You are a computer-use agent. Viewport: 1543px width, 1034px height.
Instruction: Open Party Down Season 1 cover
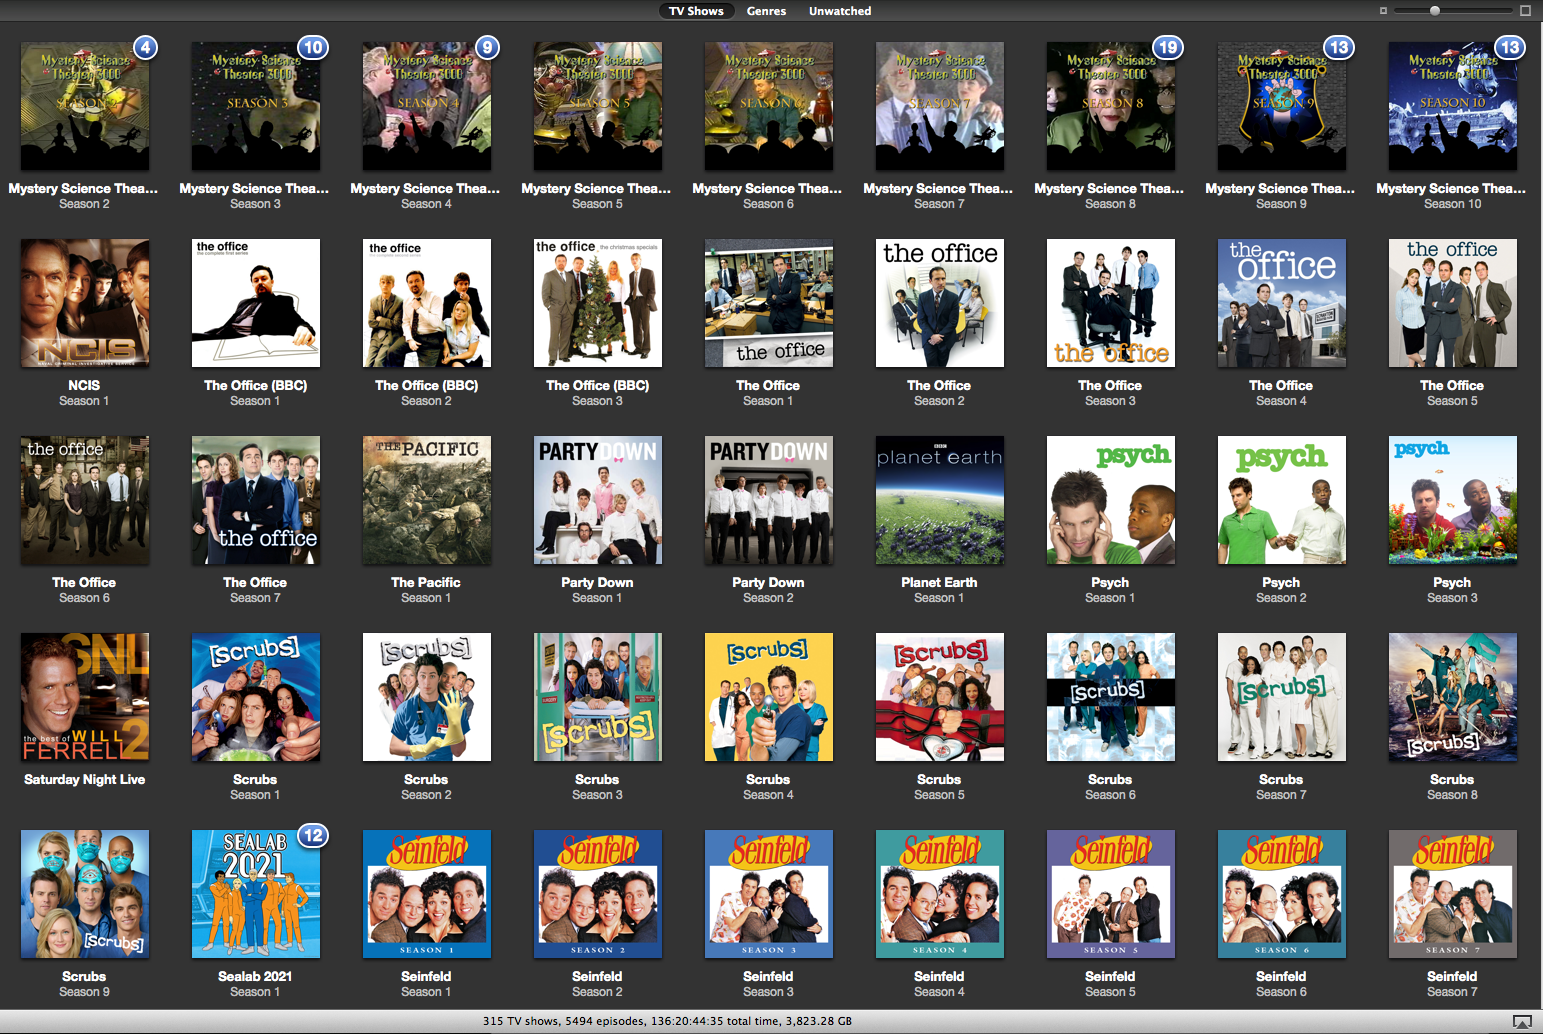pyautogui.click(x=598, y=500)
